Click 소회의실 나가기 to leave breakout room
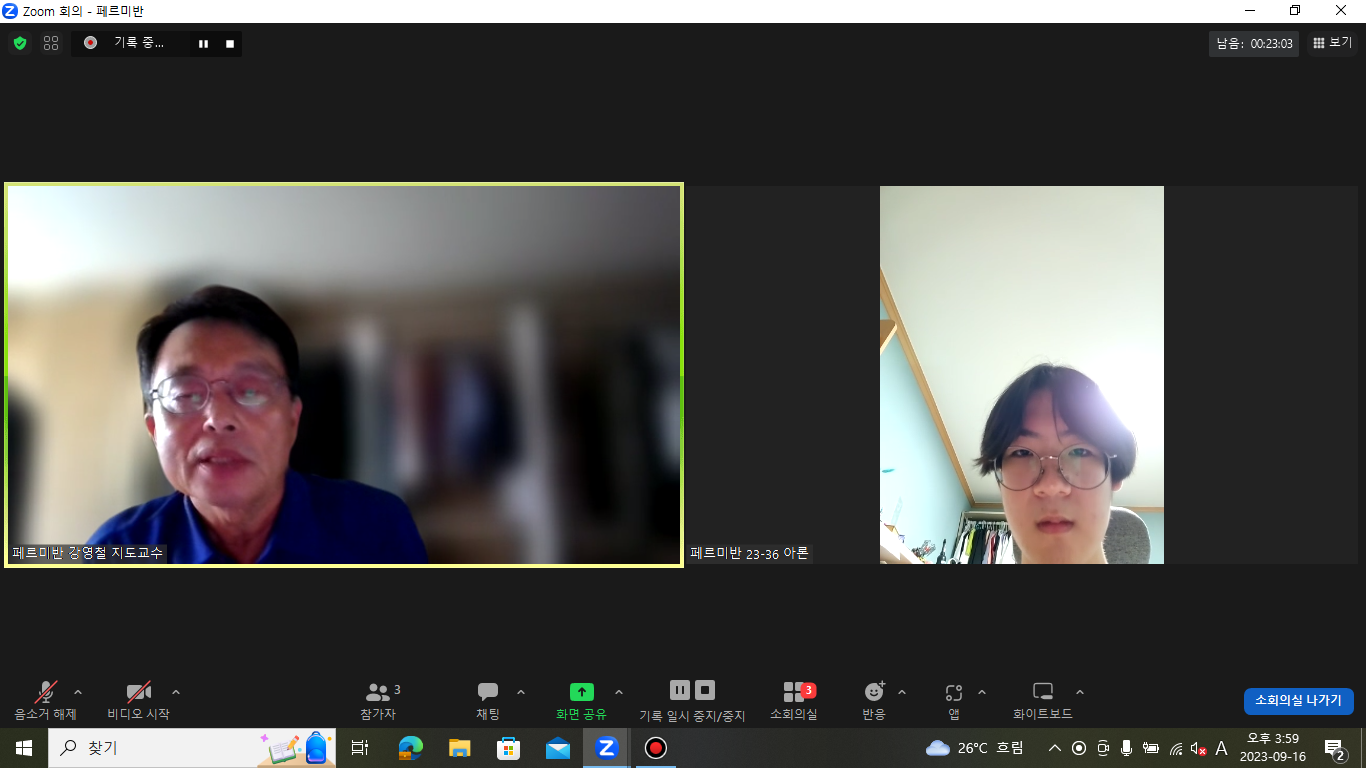The width and height of the screenshot is (1366, 768). [x=1299, y=701]
